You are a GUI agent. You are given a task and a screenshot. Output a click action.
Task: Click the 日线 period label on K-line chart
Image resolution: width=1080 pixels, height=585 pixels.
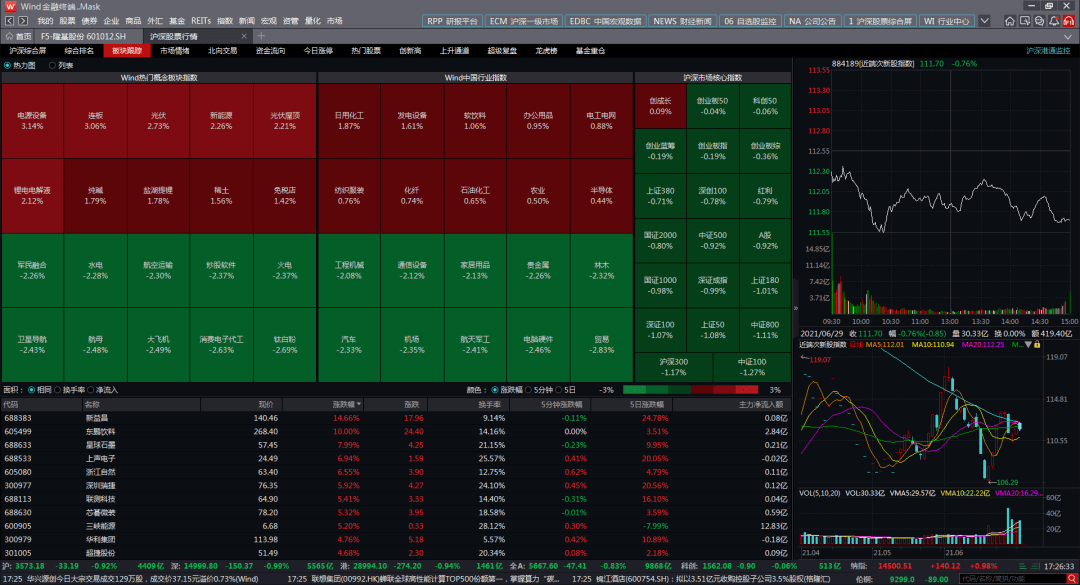click(x=856, y=345)
